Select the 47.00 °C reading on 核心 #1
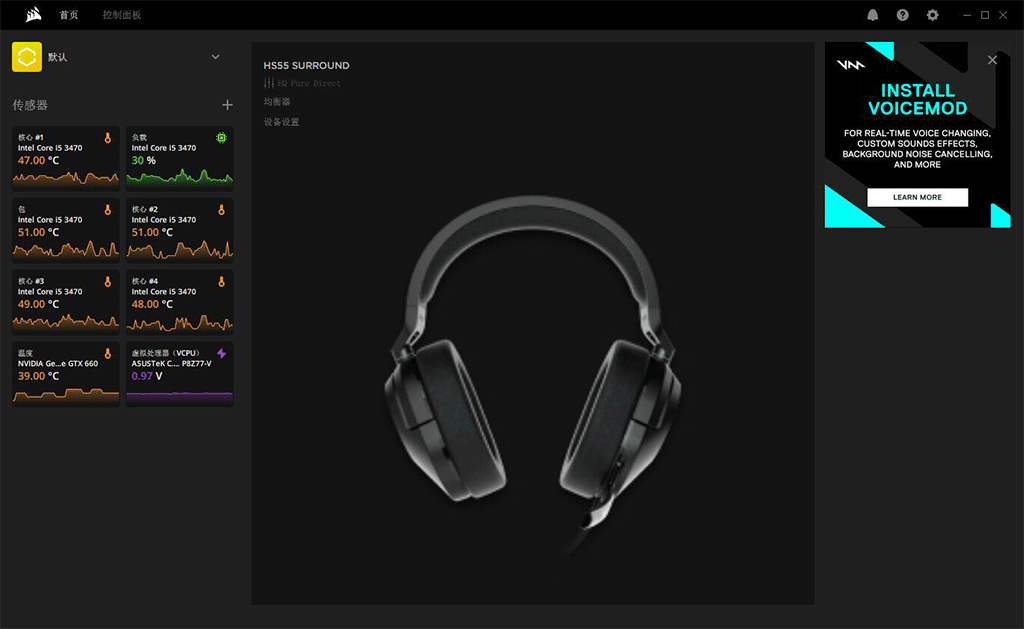The height and width of the screenshot is (629, 1024). coord(39,161)
